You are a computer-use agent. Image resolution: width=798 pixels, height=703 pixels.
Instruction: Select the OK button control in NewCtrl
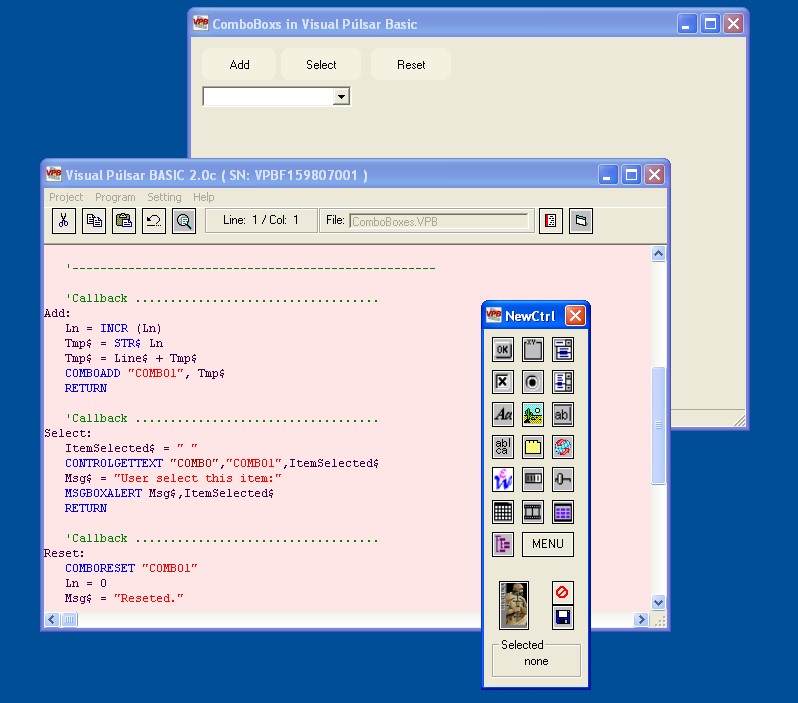point(502,350)
